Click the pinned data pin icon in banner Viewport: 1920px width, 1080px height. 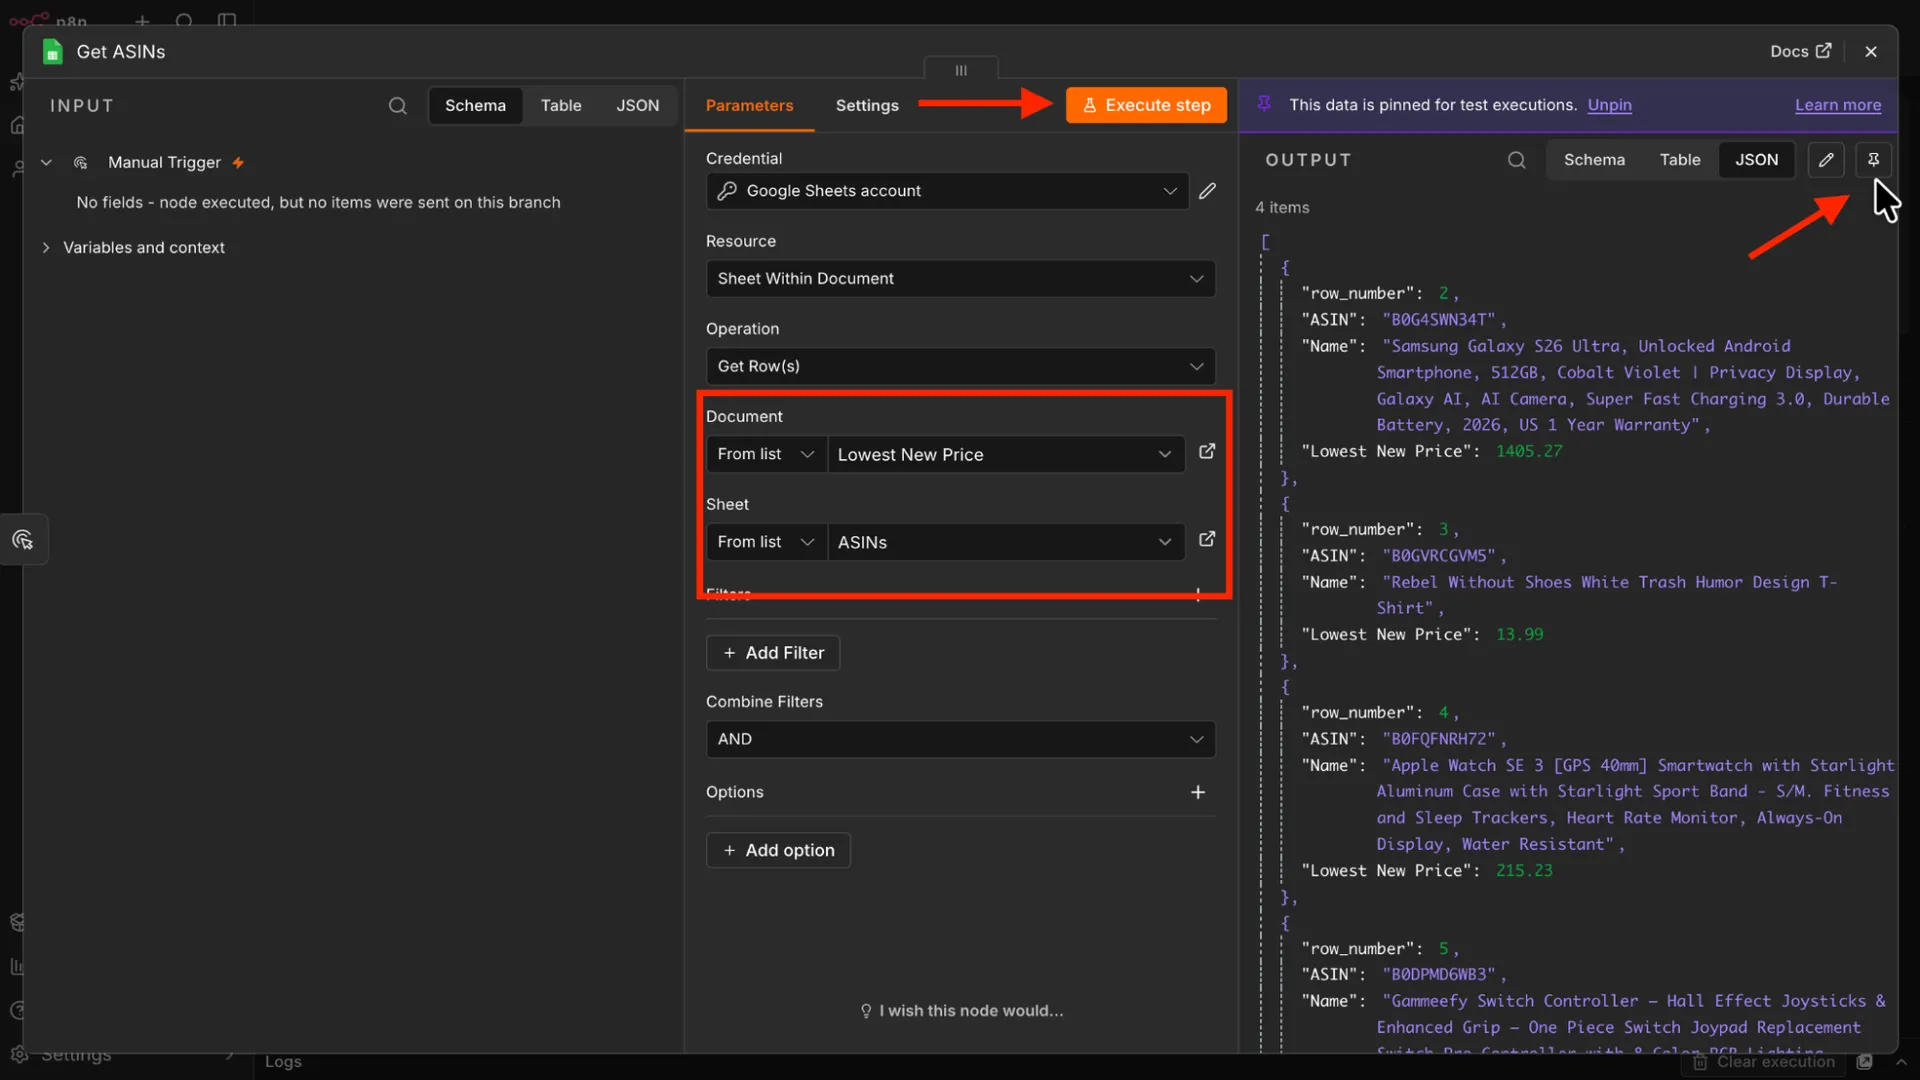1264,104
